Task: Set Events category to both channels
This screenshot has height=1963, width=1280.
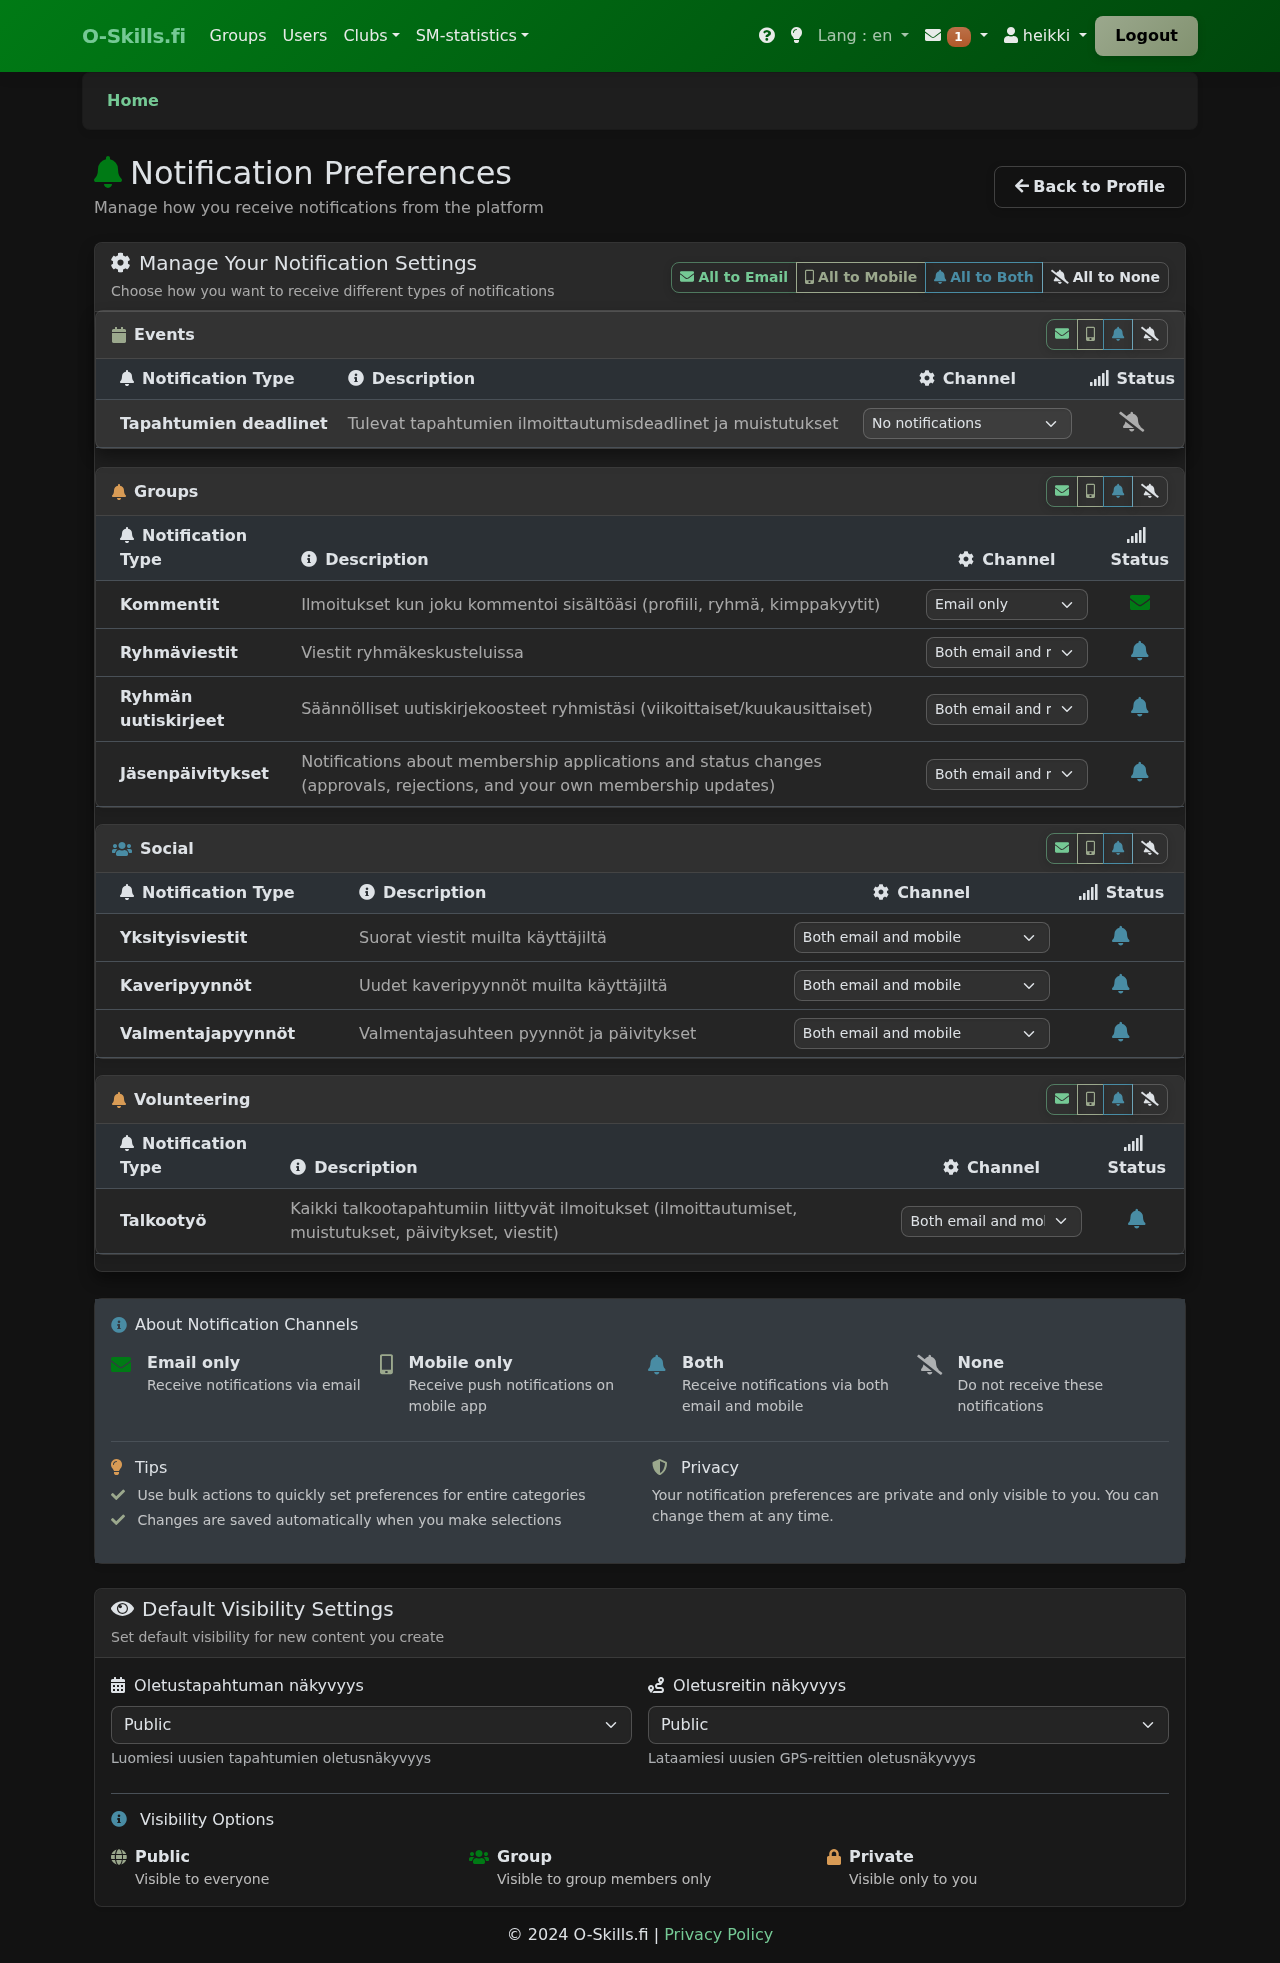Action: coord(1118,334)
